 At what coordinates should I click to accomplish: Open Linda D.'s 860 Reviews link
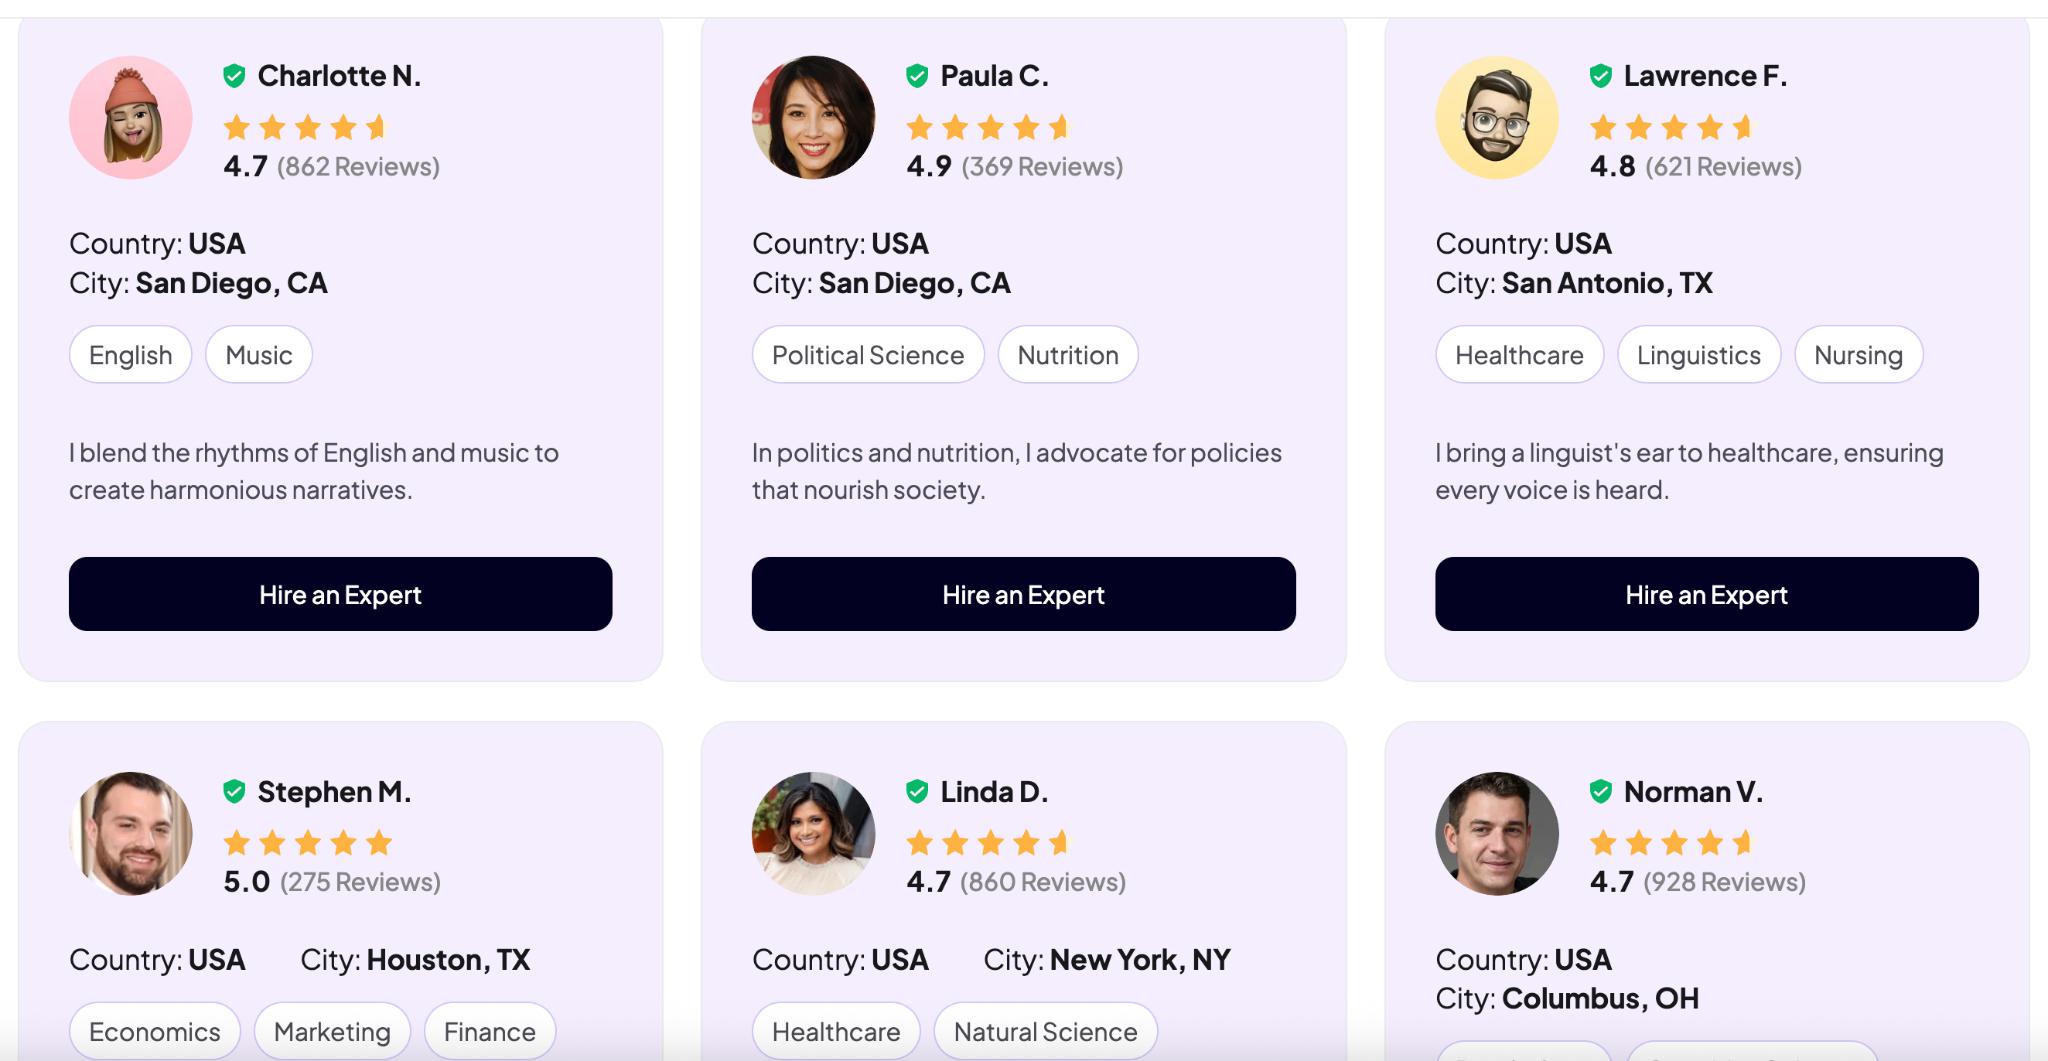1043,882
